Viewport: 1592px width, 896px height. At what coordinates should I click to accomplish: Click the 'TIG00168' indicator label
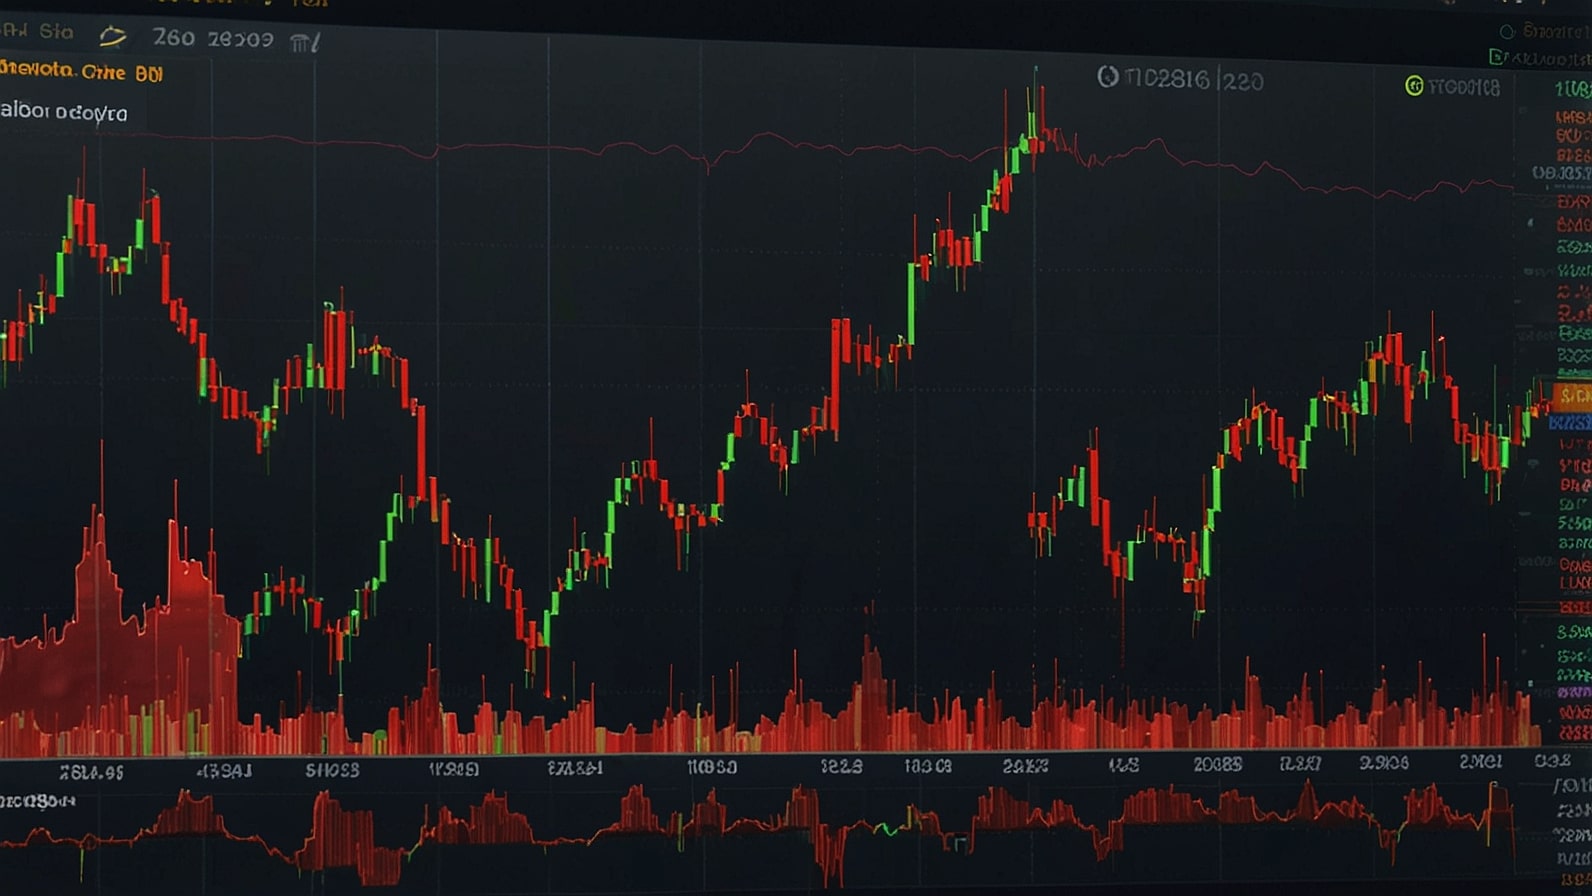tap(1463, 87)
